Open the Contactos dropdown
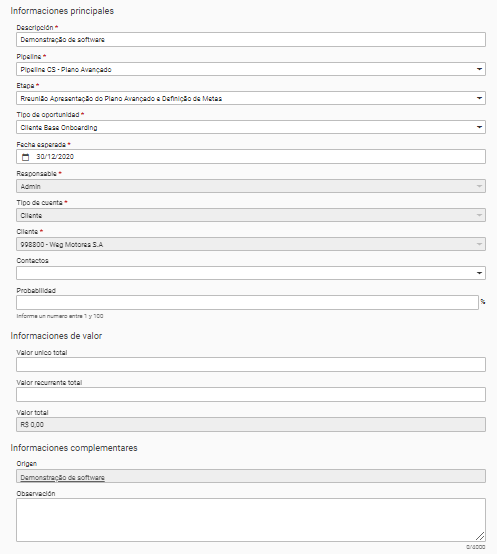497x554 pixels. pyautogui.click(x=251, y=273)
